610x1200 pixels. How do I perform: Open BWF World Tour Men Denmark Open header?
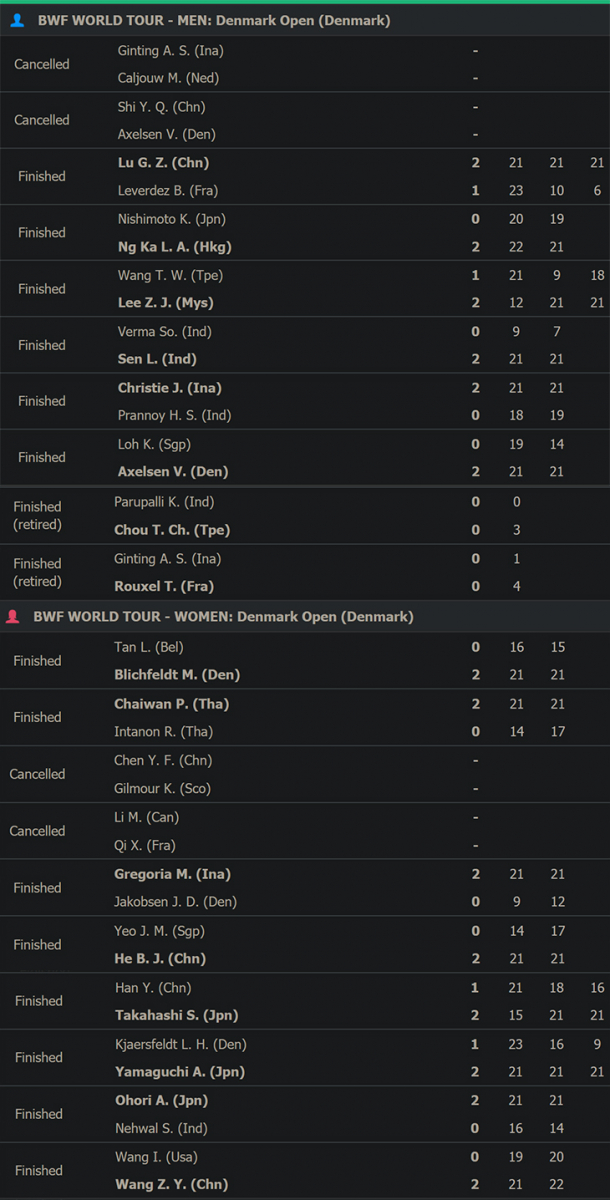point(305,20)
